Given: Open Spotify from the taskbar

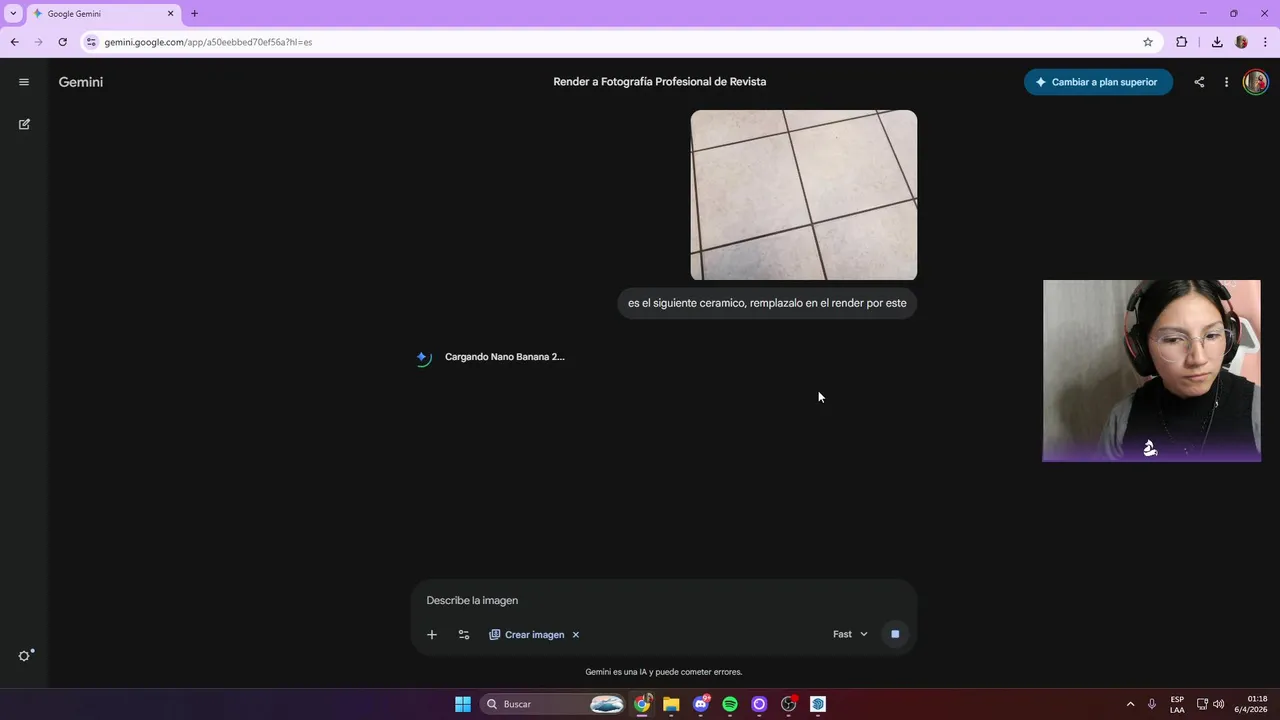Looking at the screenshot, I should (x=730, y=704).
